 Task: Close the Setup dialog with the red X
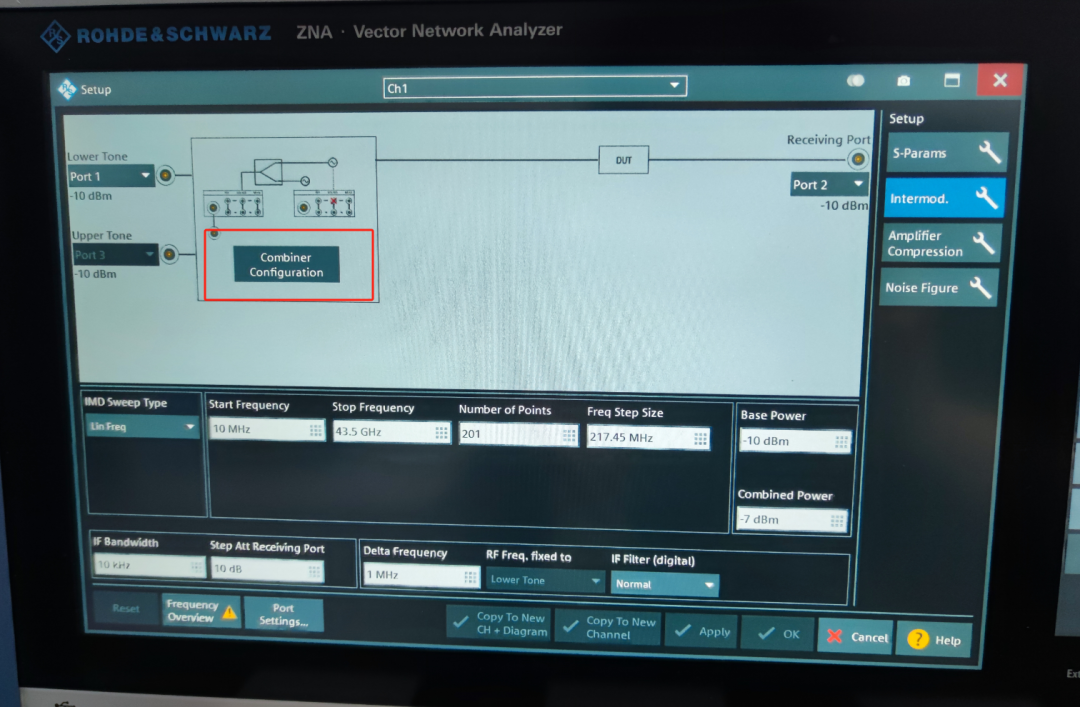[1000, 81]
